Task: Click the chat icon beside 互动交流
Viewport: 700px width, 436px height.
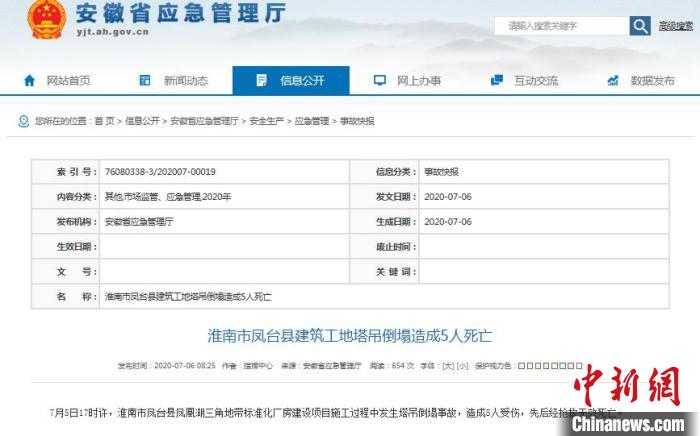Action: [496, 80]
